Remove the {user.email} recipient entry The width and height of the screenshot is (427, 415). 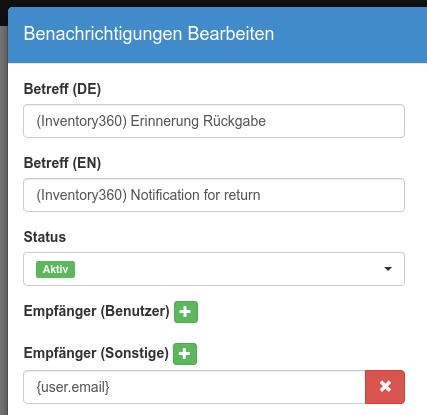(x=385, y=387)
